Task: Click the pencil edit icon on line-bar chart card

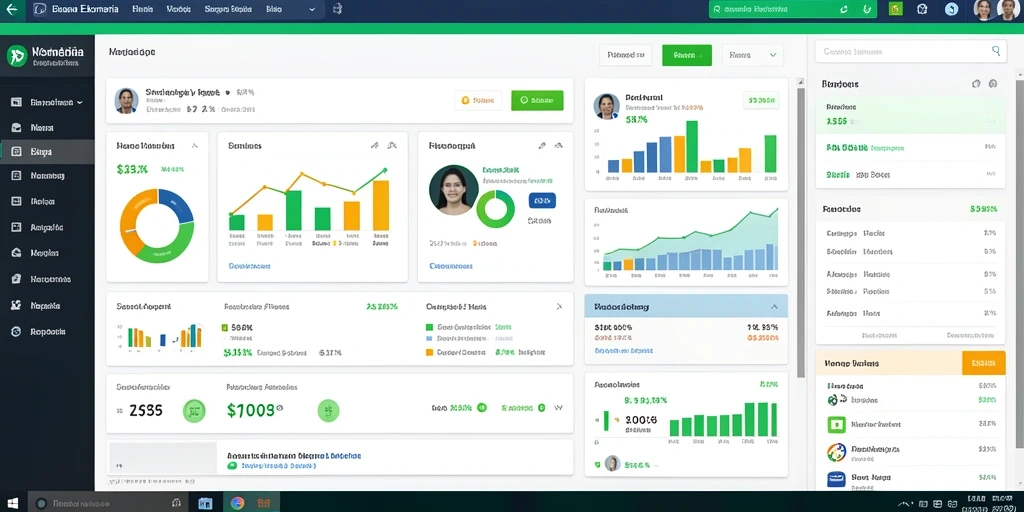Action: pyautogui.click(x=374, y=146)
